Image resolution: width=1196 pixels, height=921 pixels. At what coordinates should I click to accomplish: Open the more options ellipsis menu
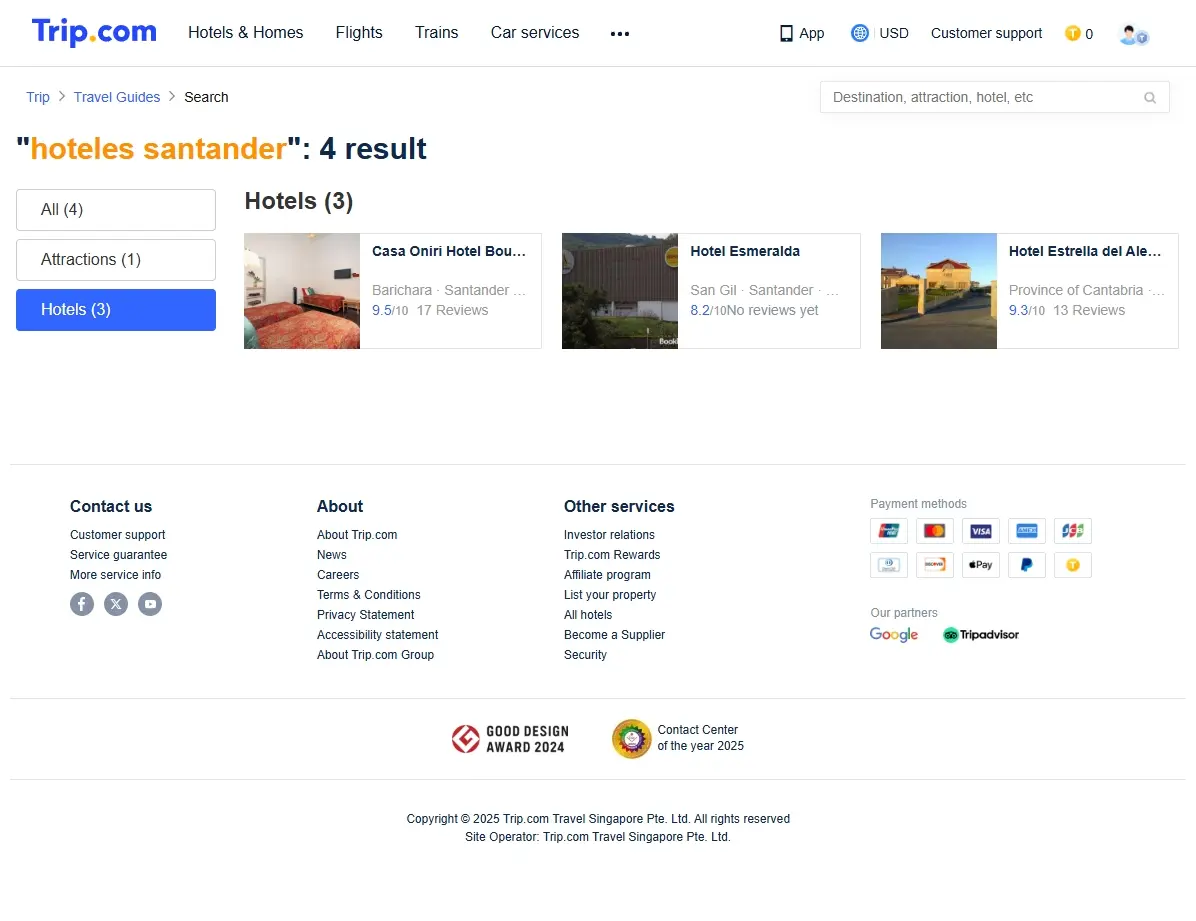[620, 34]
